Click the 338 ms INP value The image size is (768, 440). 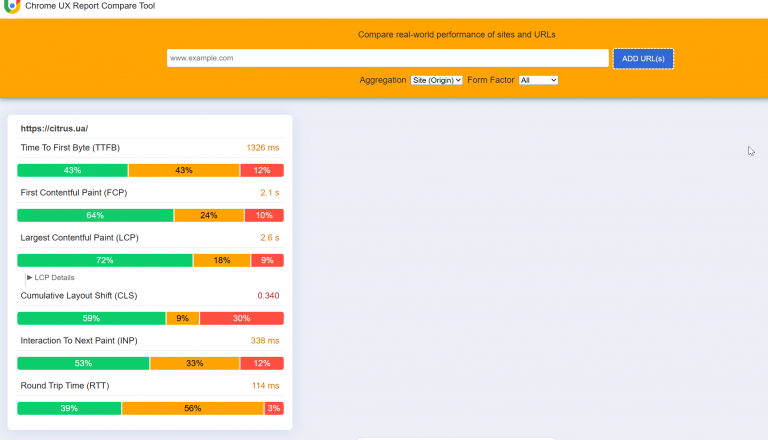click(x=265, y=341)
